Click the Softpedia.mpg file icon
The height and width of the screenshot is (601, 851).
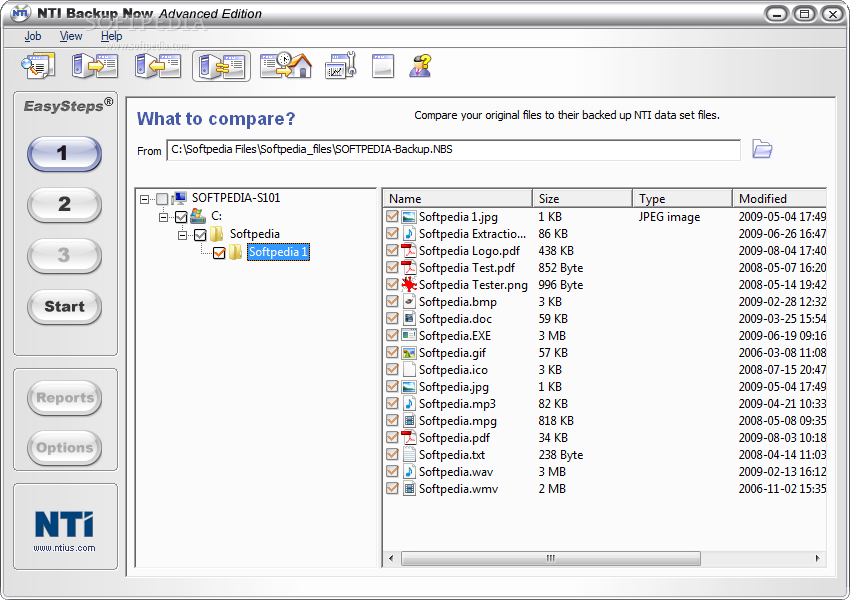pos(409,420)
